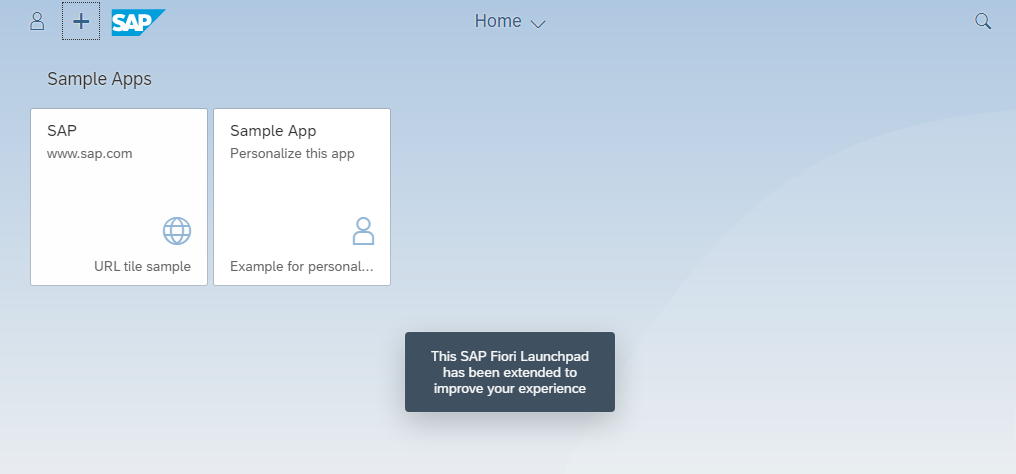
Task: Click the SAP Fiori Launchpad toast message
Action: (510, 372)
